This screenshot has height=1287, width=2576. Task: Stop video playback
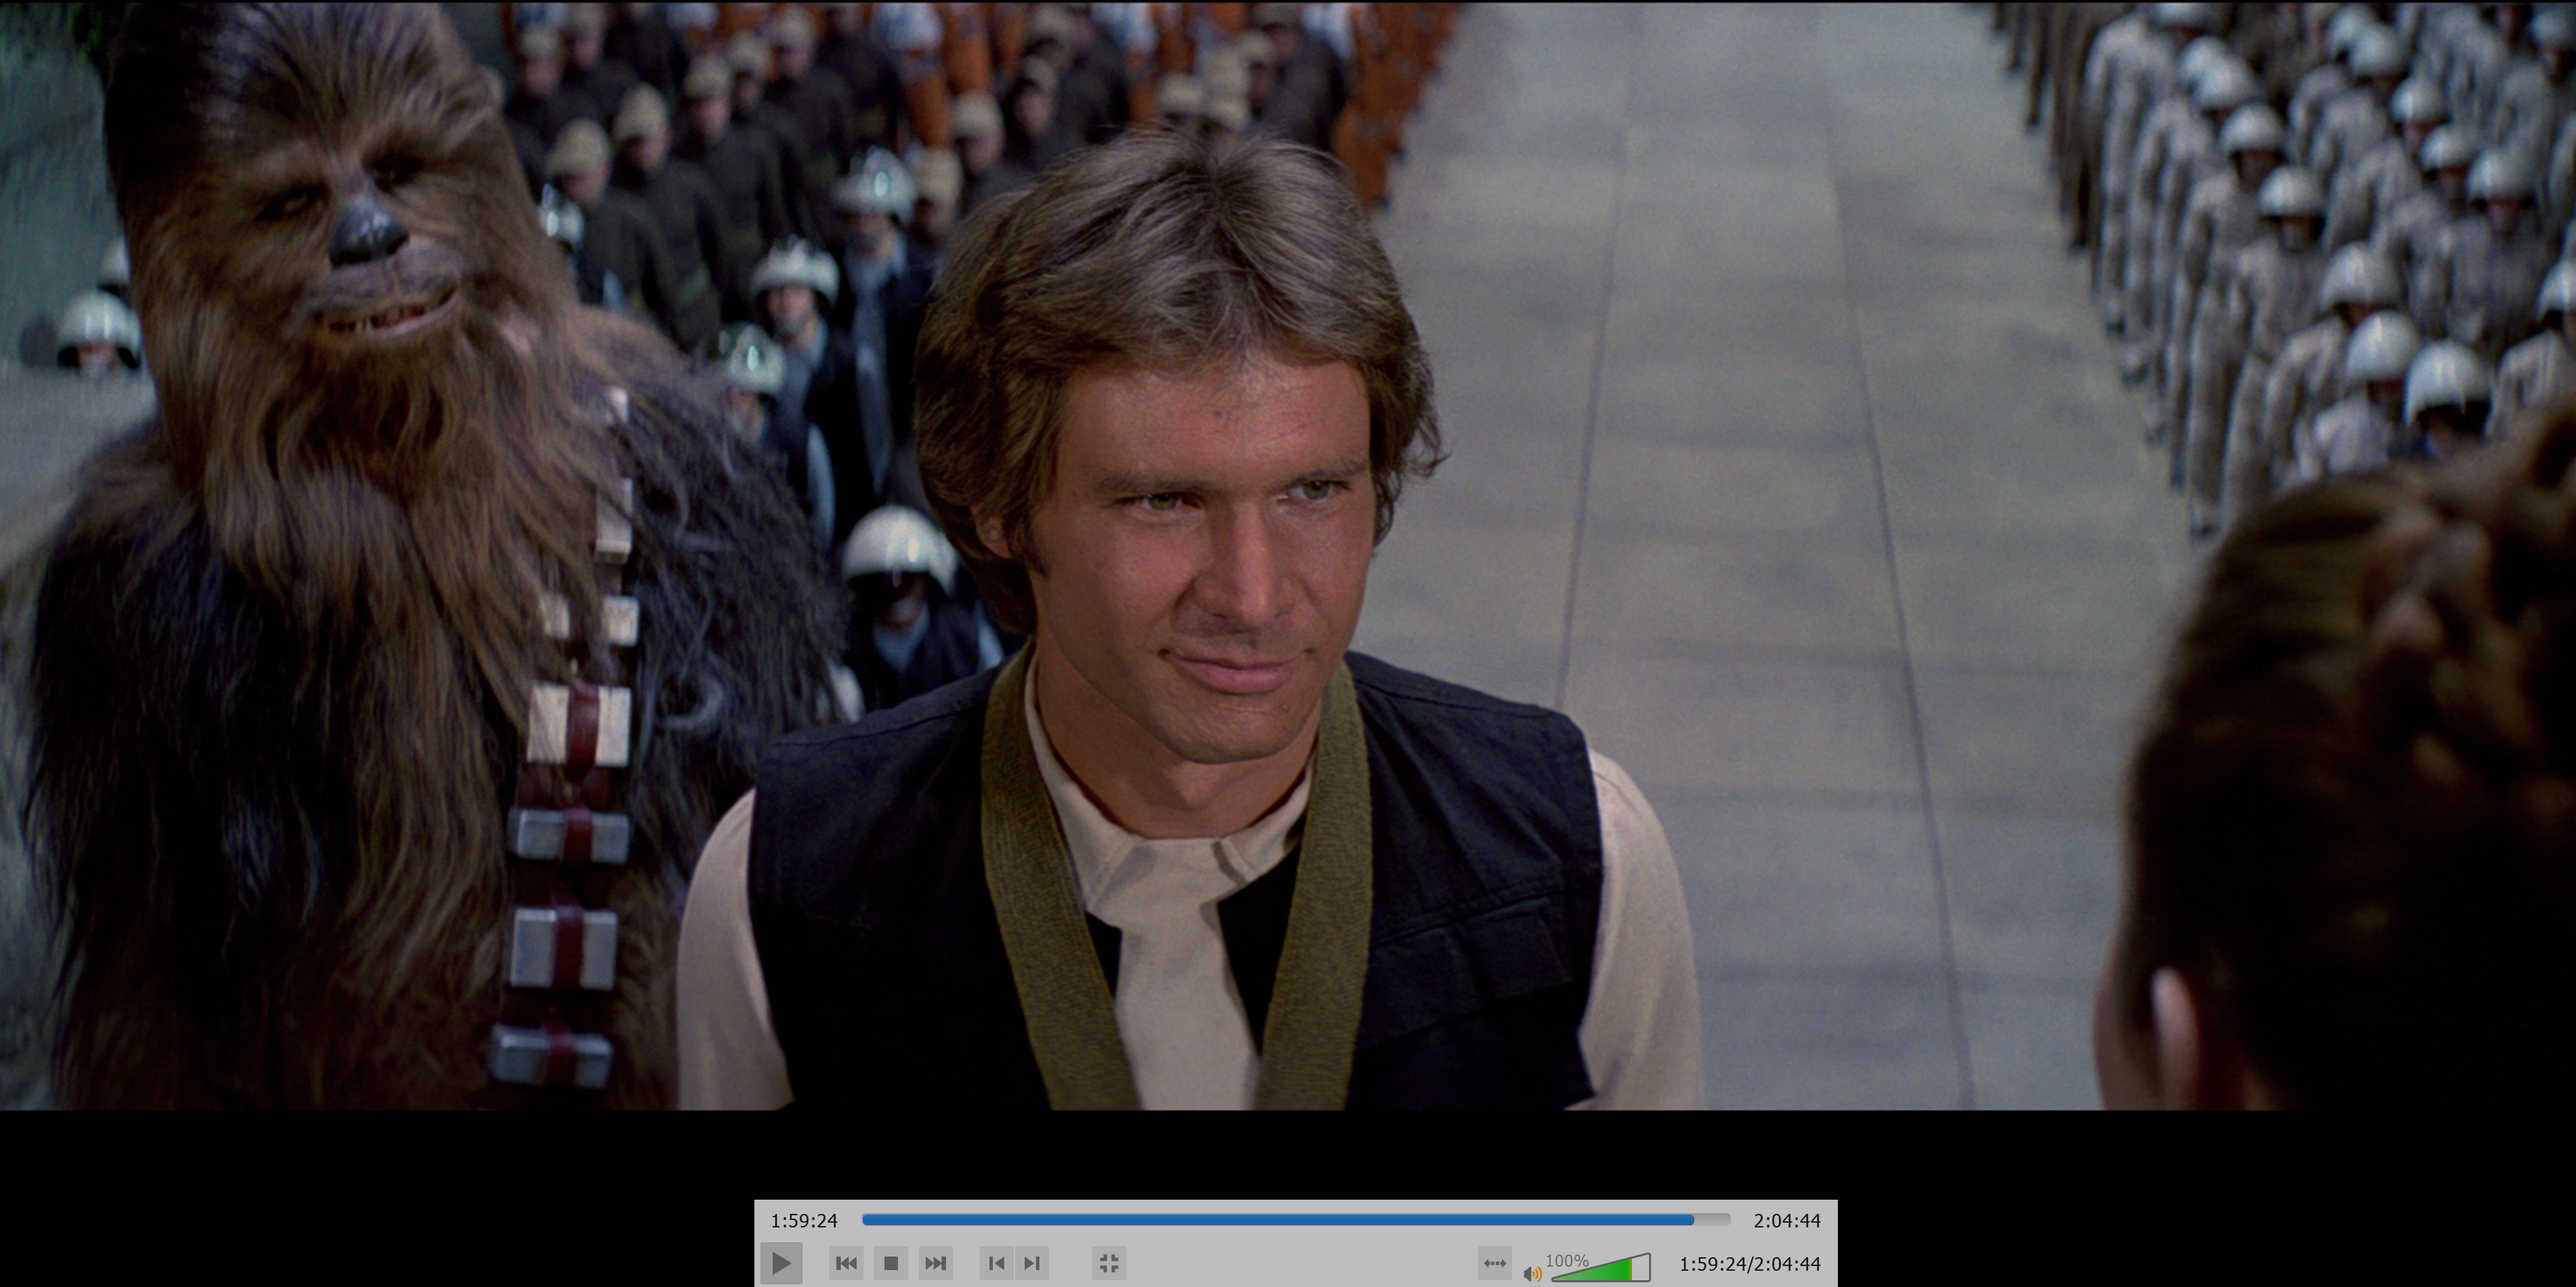pyautogui.click(x=890, y=1263)
